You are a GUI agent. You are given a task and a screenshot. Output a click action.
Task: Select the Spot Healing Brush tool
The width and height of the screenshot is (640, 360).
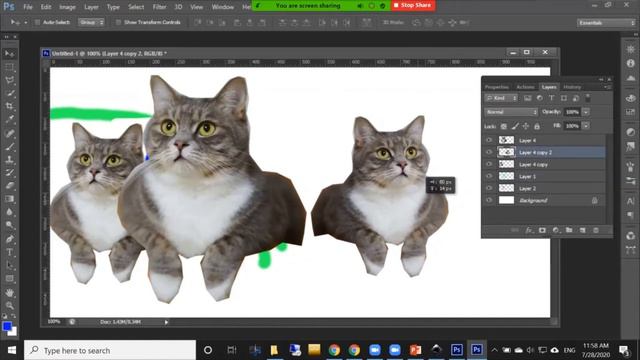click(9, 133)
